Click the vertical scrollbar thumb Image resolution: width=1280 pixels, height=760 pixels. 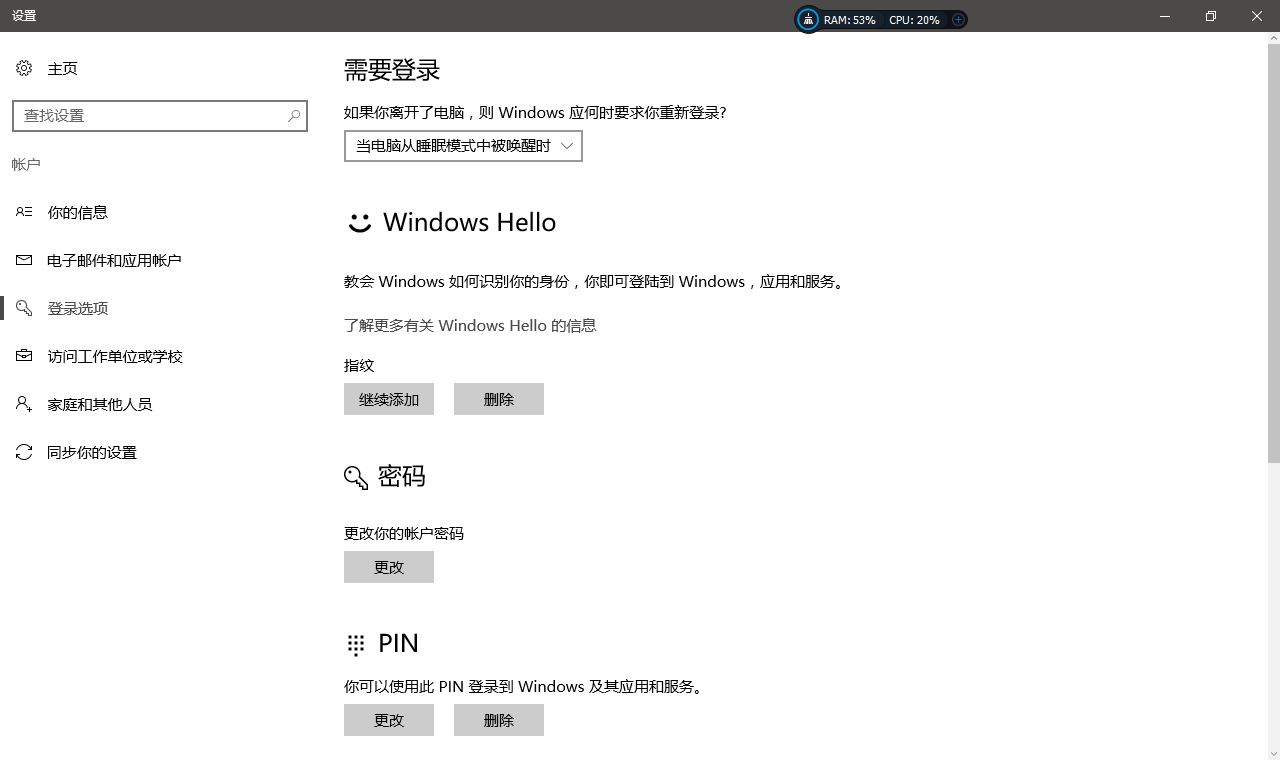[x=1272, y=254]
